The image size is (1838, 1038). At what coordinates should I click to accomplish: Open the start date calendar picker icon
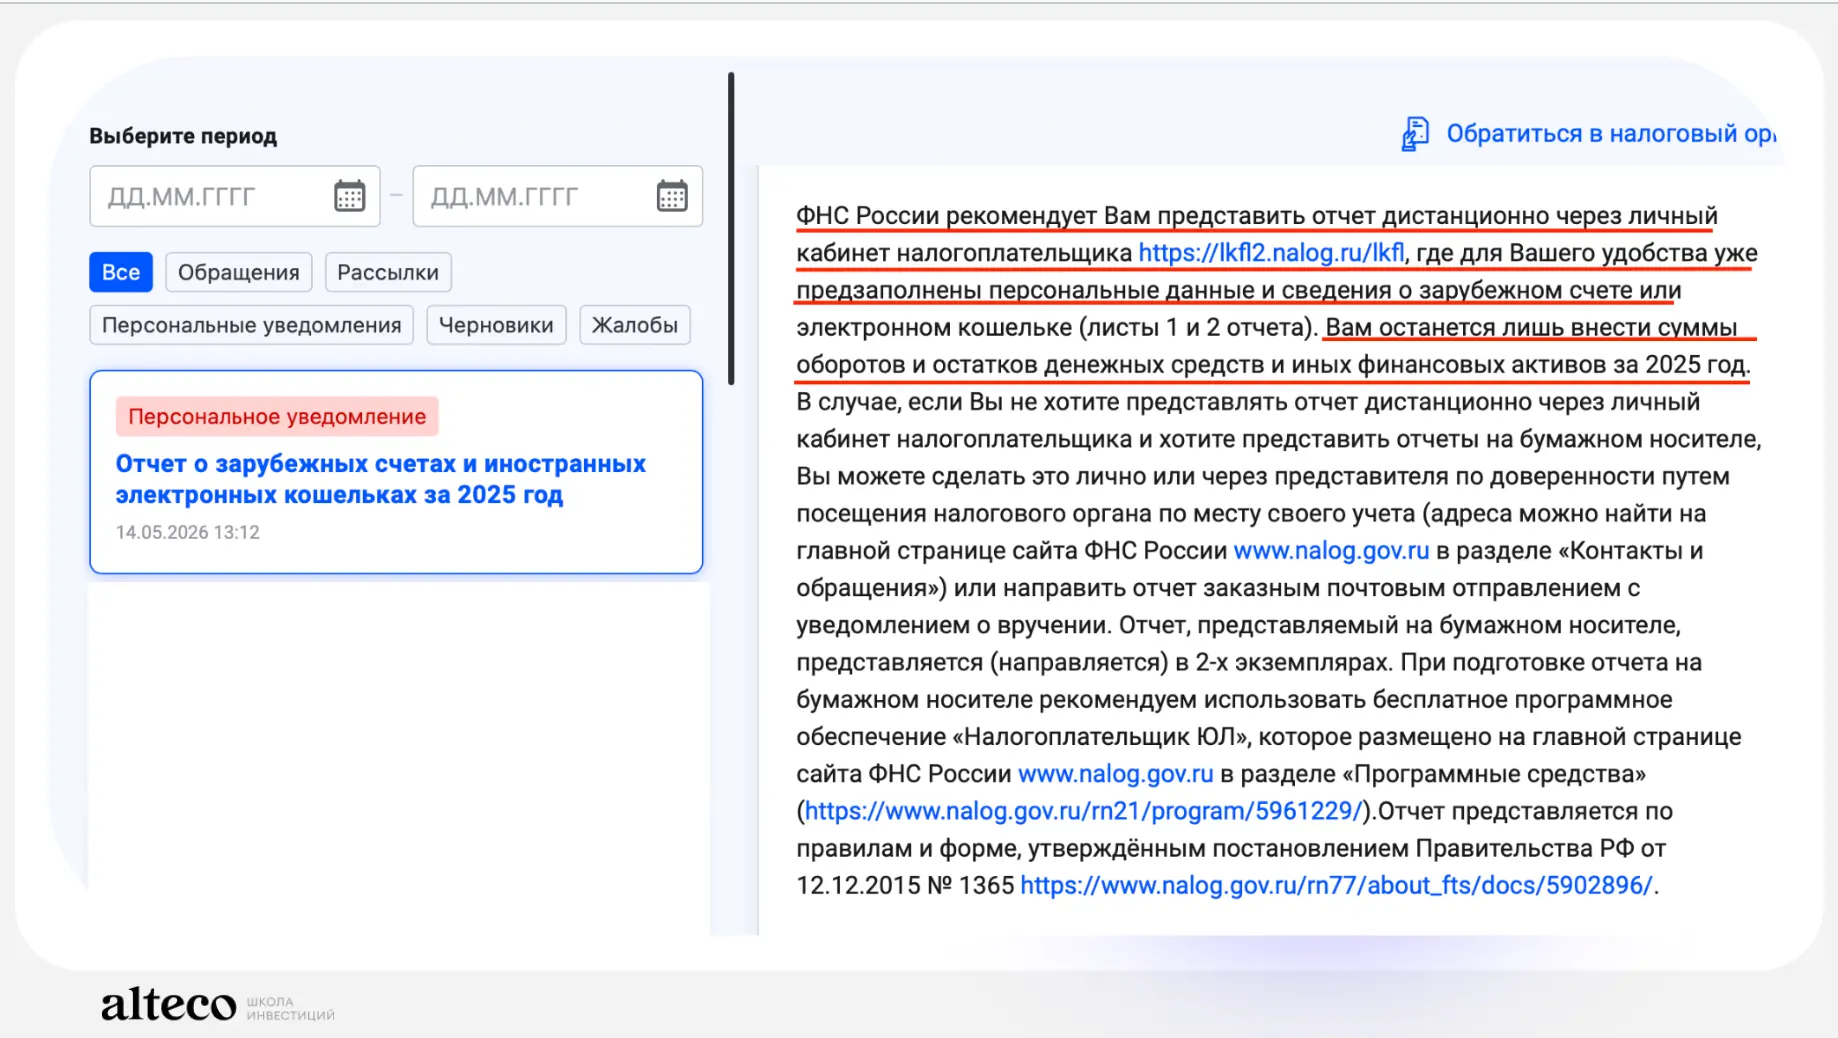(349, 196)
